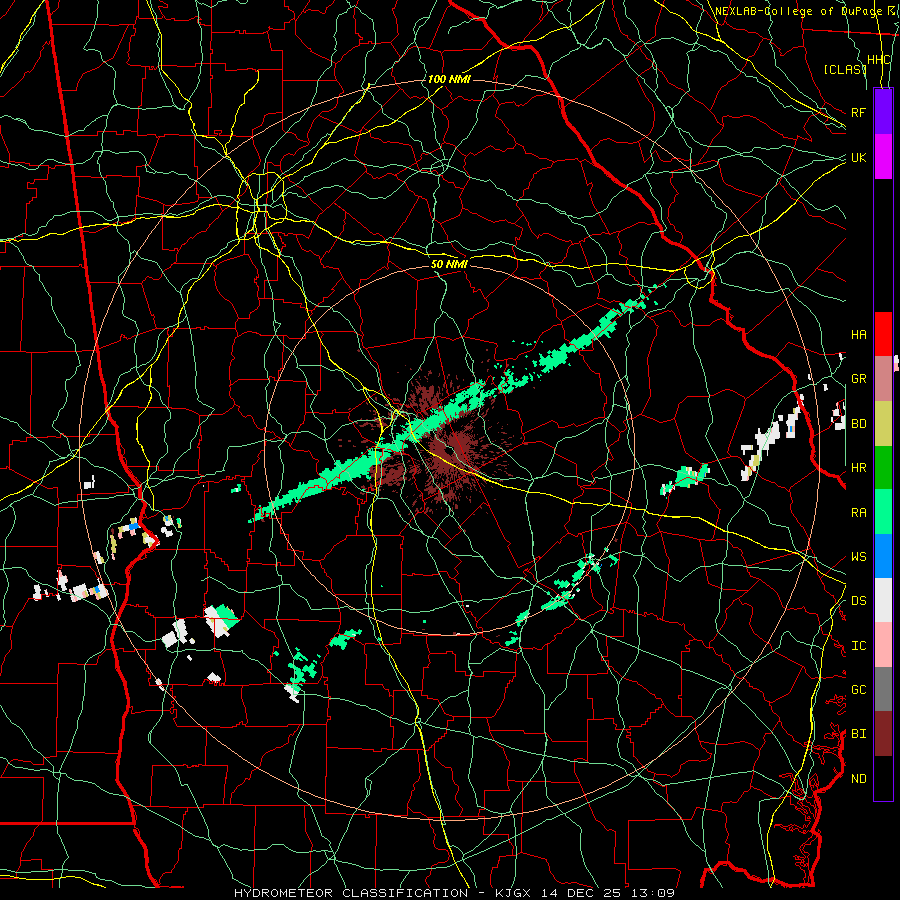This screenshot has width=900, height=900.
Task: Select the "BD" legend label
Action: pos(858,424)
